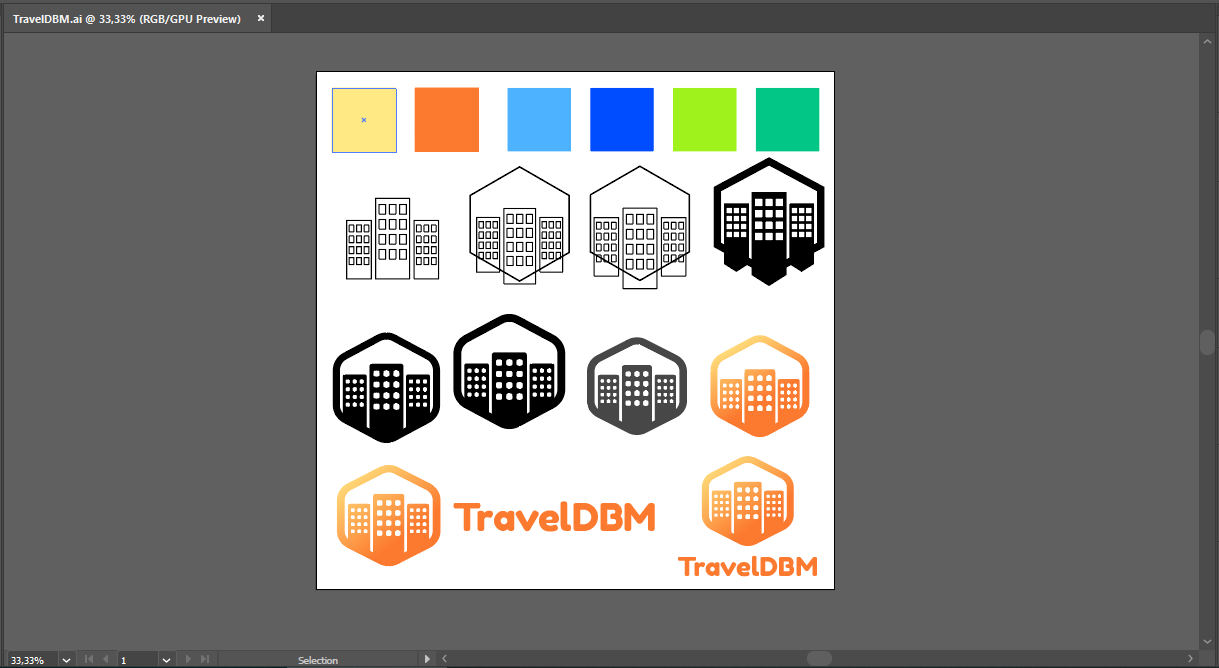Viewport: 1219px width, 668px height.
Task: Select the royal blue color square
Action: [622, 120]
